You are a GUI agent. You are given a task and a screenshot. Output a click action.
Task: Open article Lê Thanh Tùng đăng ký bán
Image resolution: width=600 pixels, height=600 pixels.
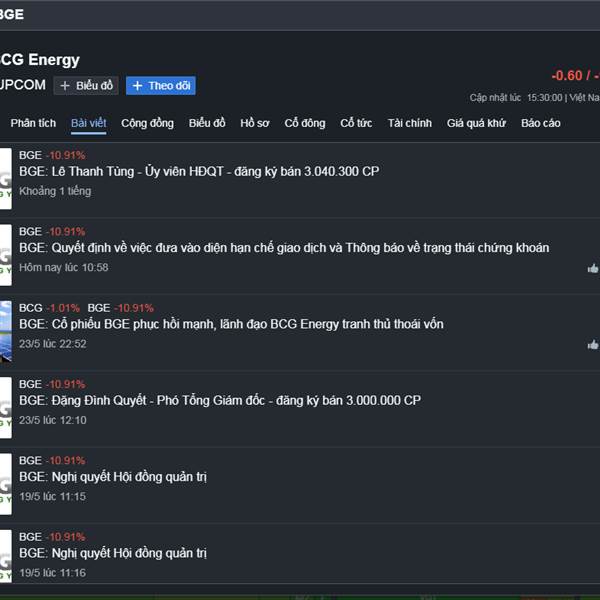click(x=199, y=171)
